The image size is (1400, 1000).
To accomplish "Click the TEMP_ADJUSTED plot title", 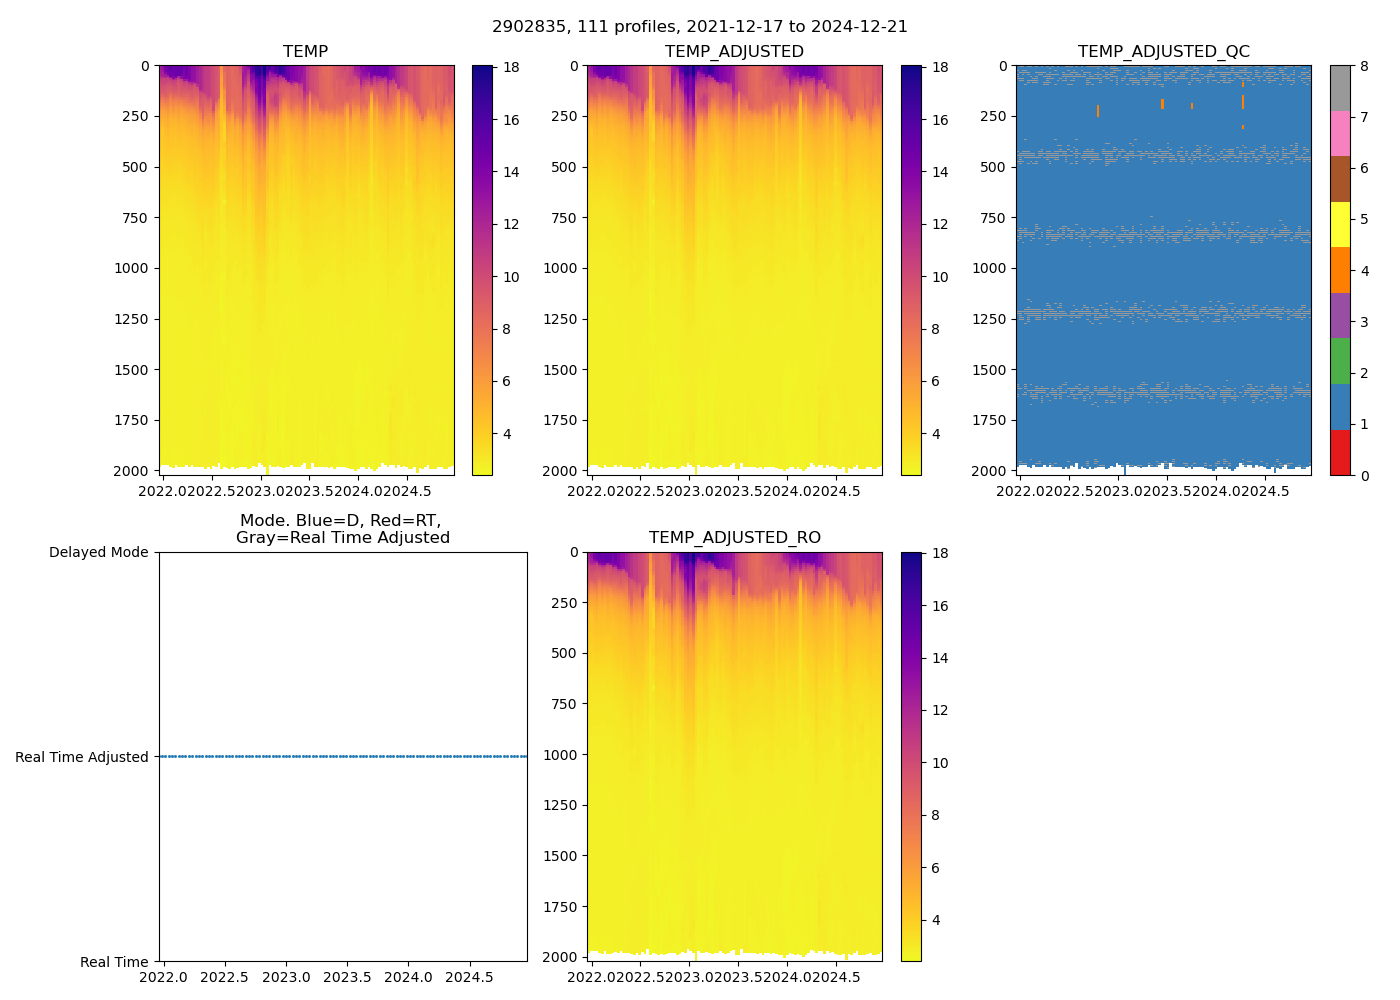I will (734, 52).
